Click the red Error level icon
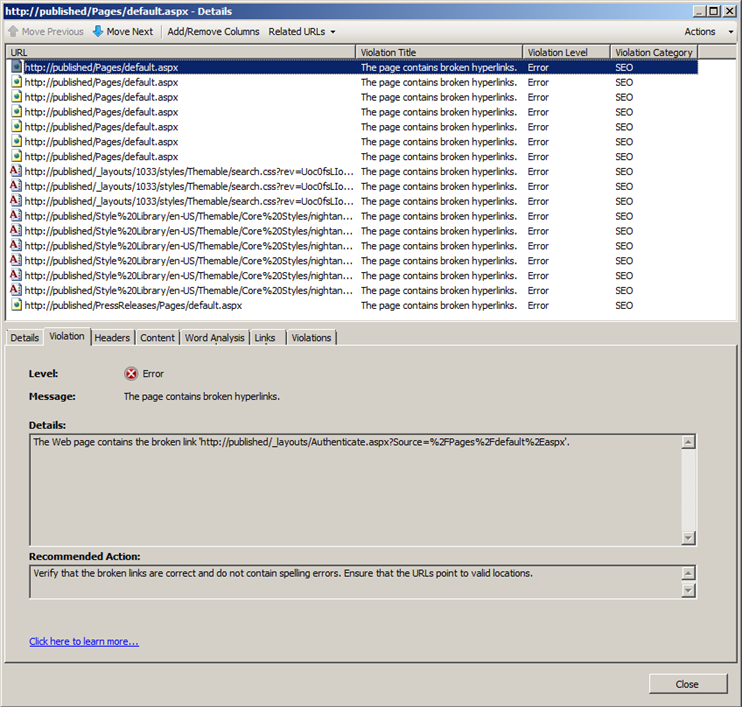Image resolution: width=742 pixels, height=707 pixels. click(131, 374)
